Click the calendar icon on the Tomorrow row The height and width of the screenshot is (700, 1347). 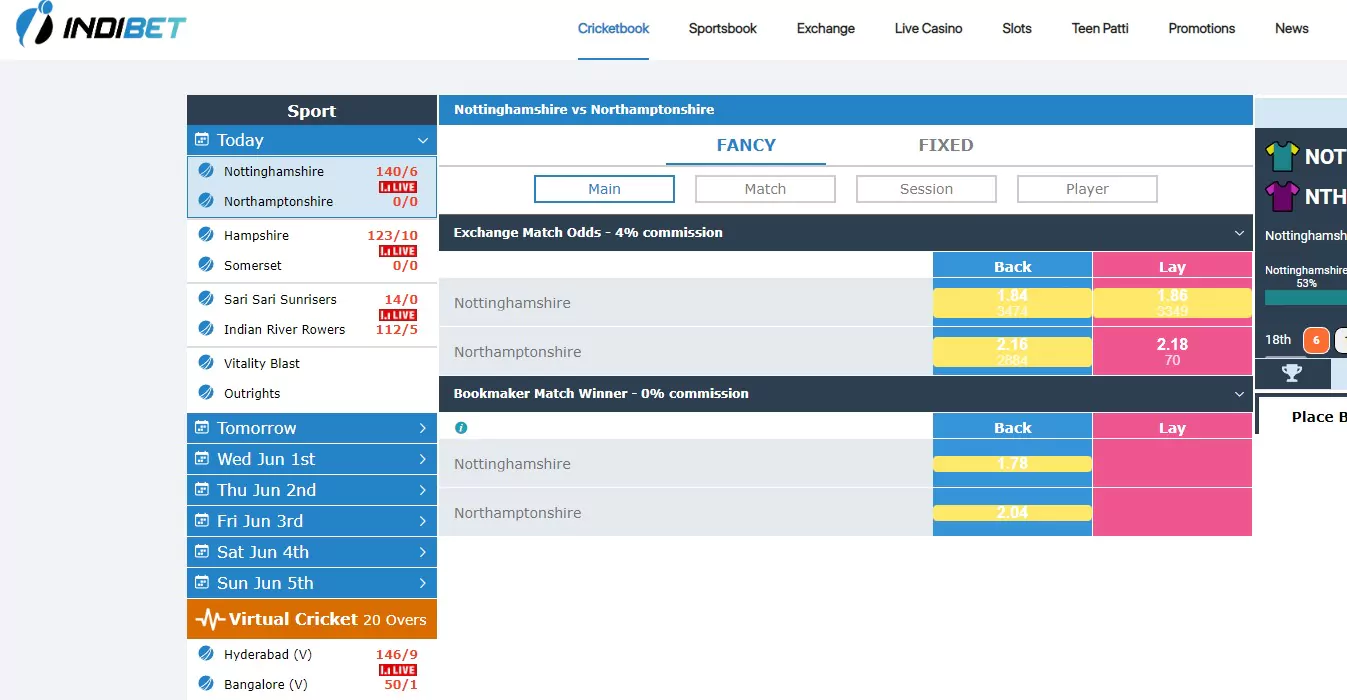click(202, 428)
